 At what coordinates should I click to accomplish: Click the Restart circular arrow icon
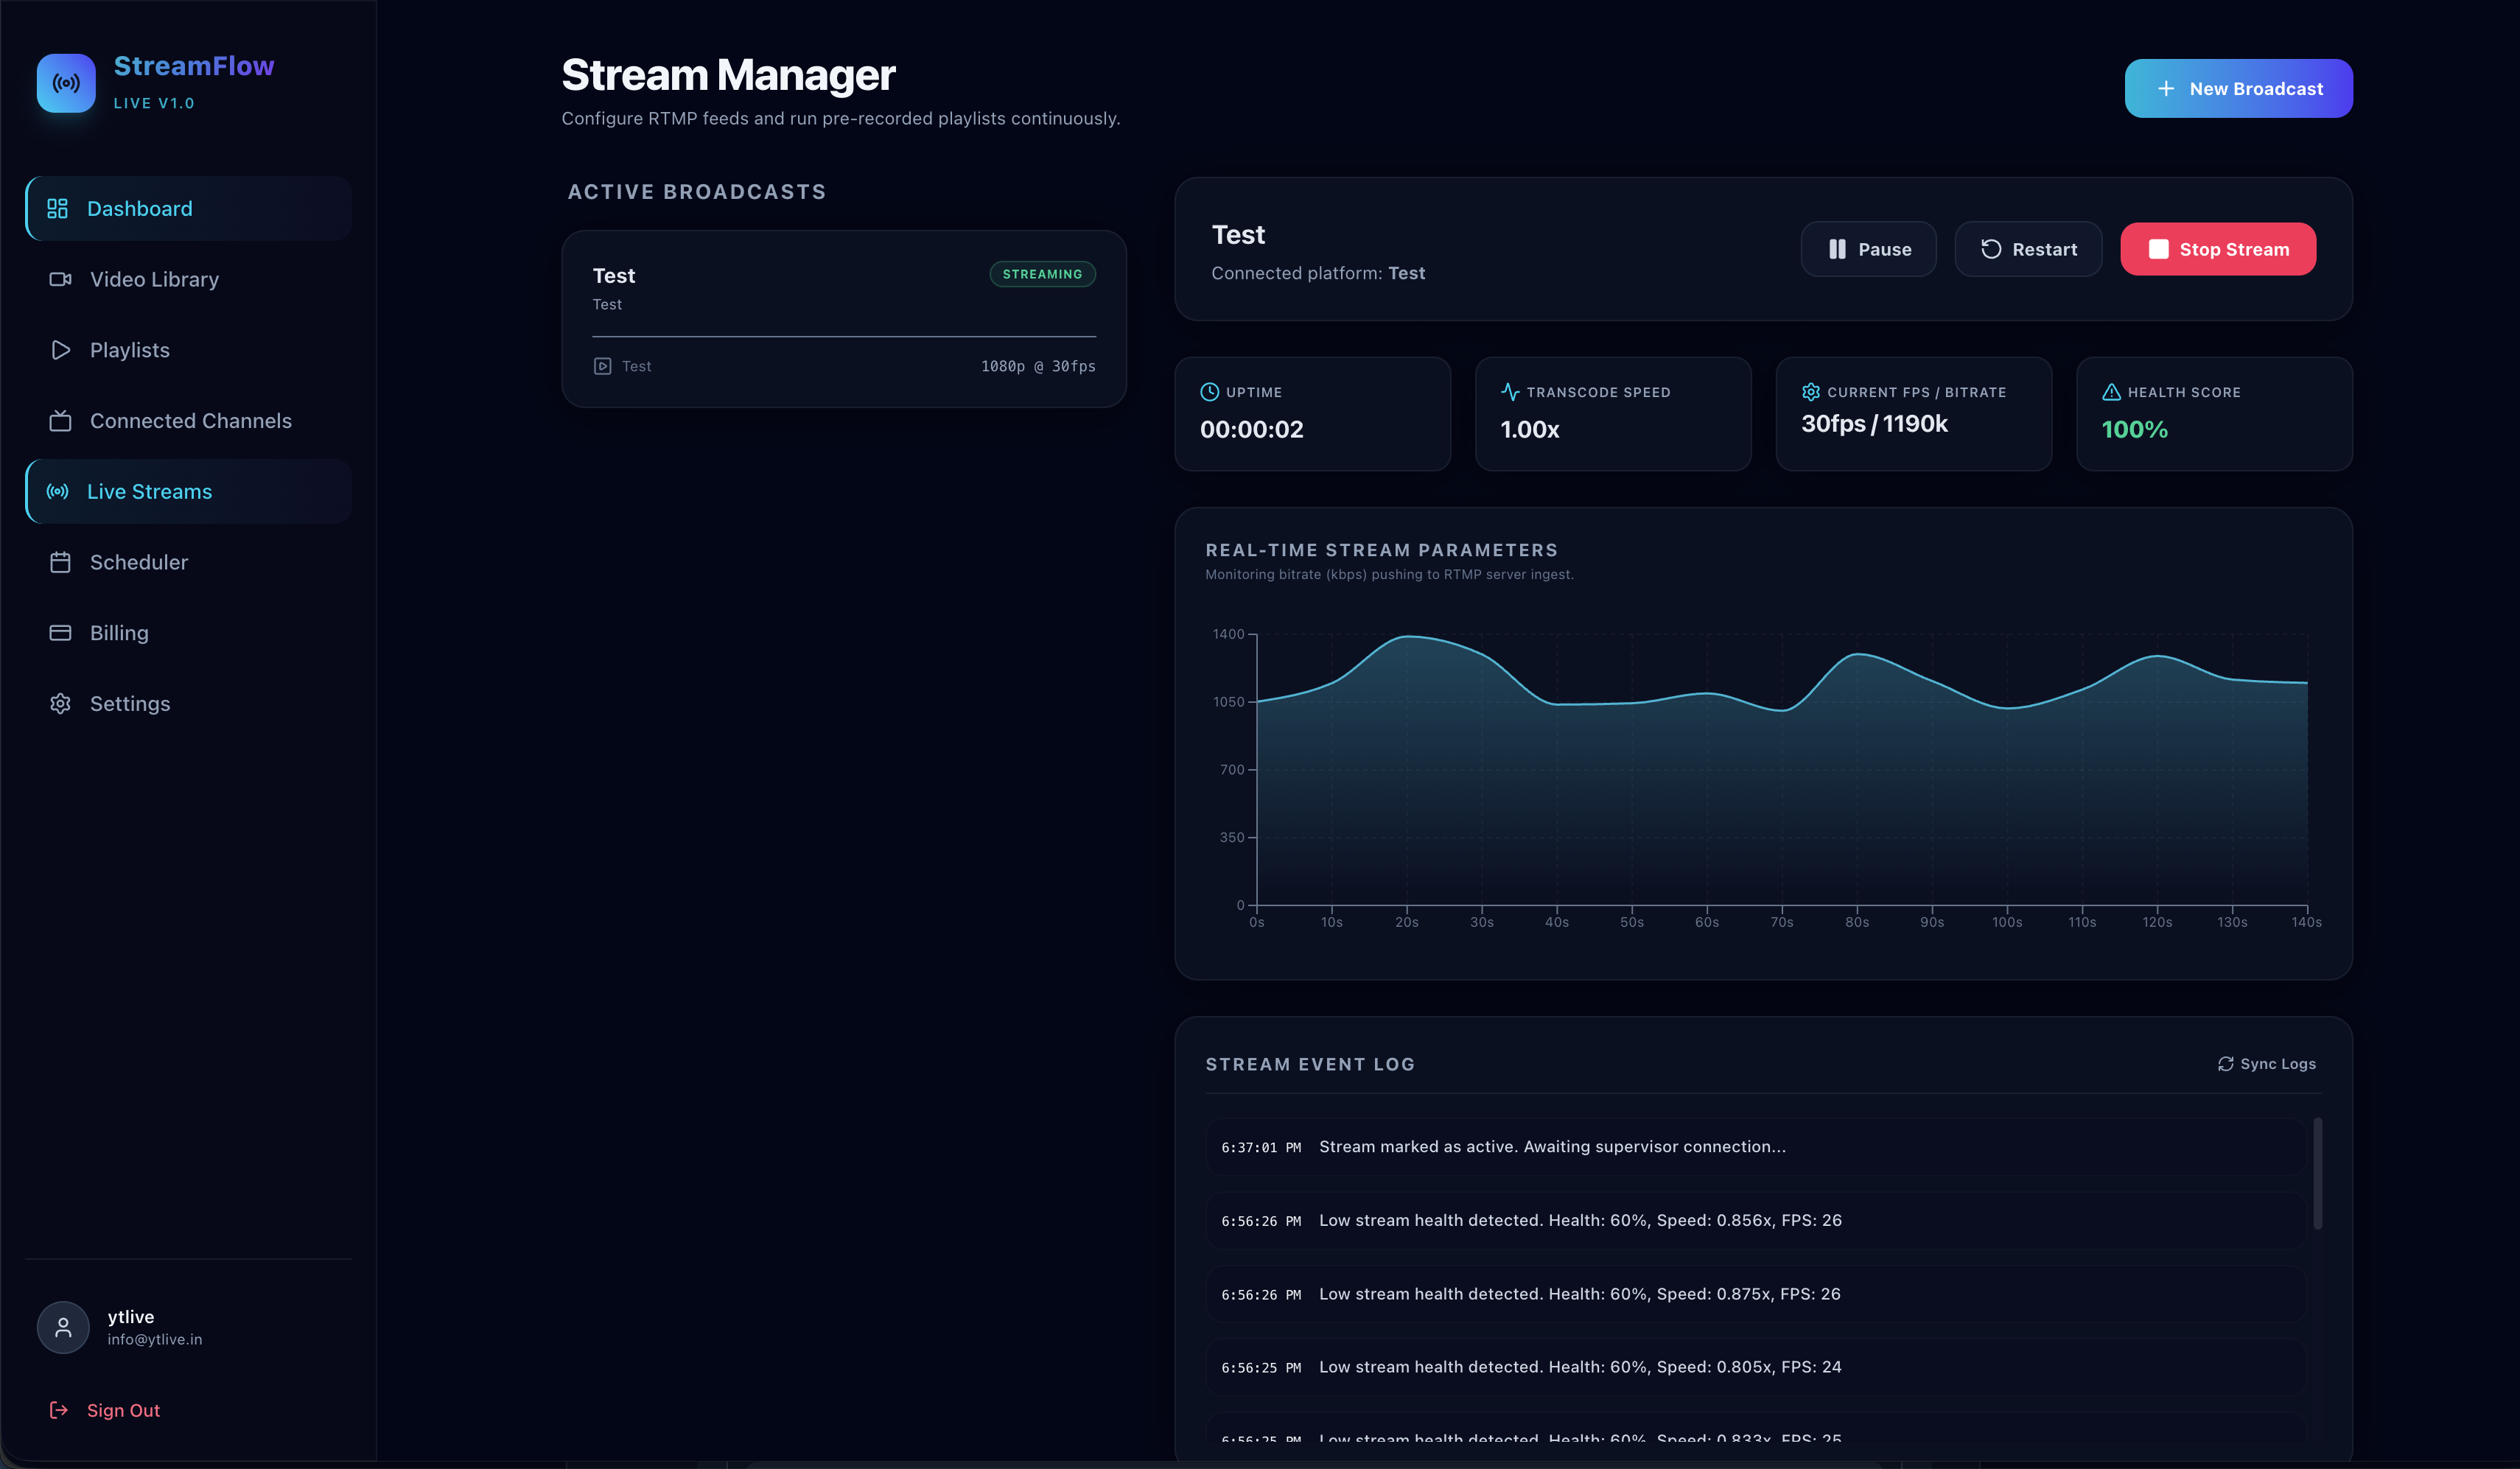coord(1991,249)
